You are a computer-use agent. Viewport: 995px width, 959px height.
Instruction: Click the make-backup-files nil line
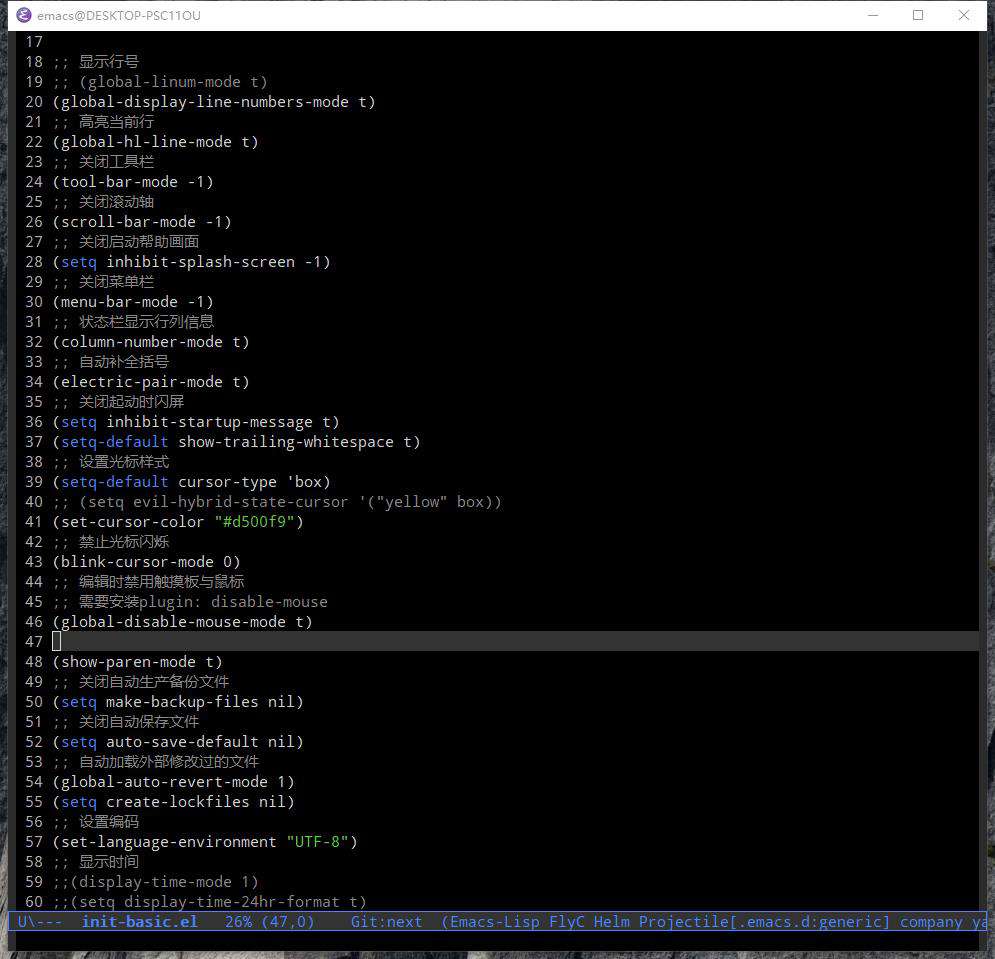coord(178,702)
